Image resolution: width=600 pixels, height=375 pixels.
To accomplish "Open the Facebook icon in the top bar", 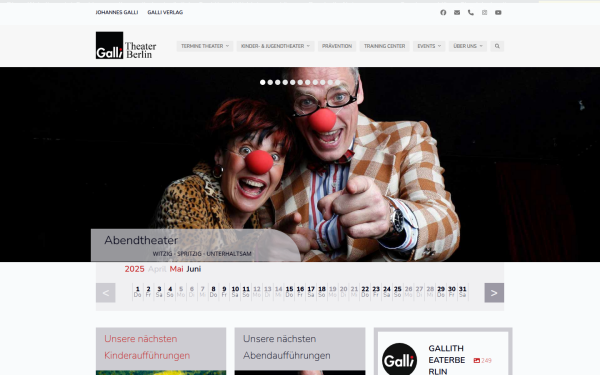I will tap(443, 13).
